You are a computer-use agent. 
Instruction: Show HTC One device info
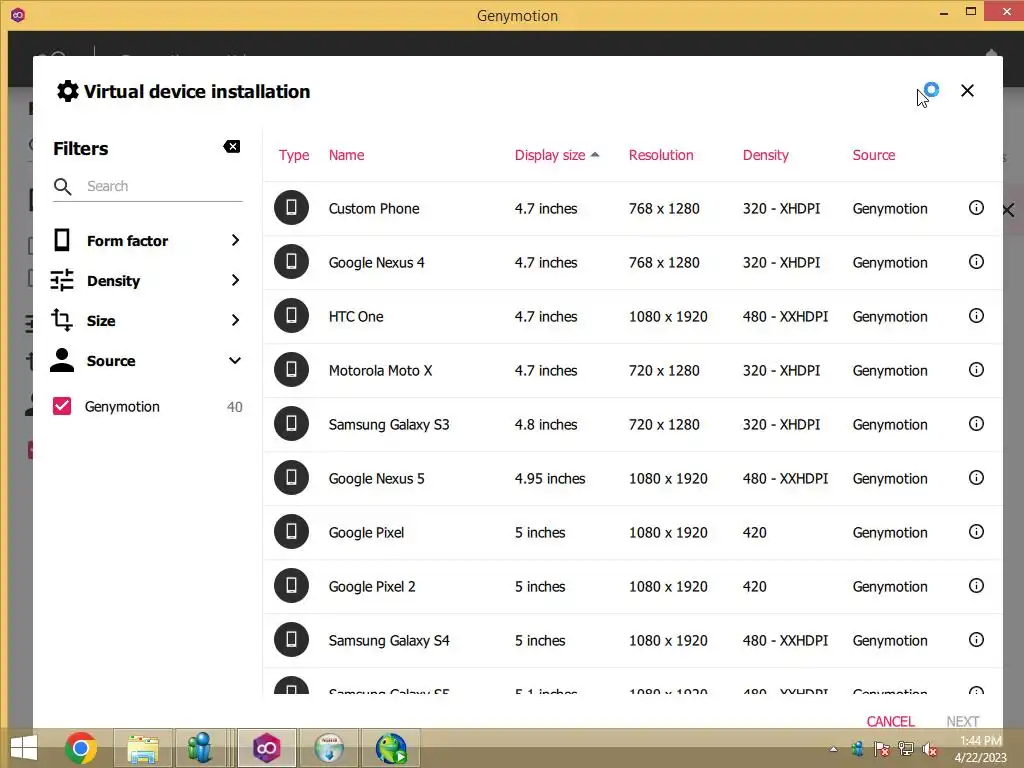click(976, 316)
